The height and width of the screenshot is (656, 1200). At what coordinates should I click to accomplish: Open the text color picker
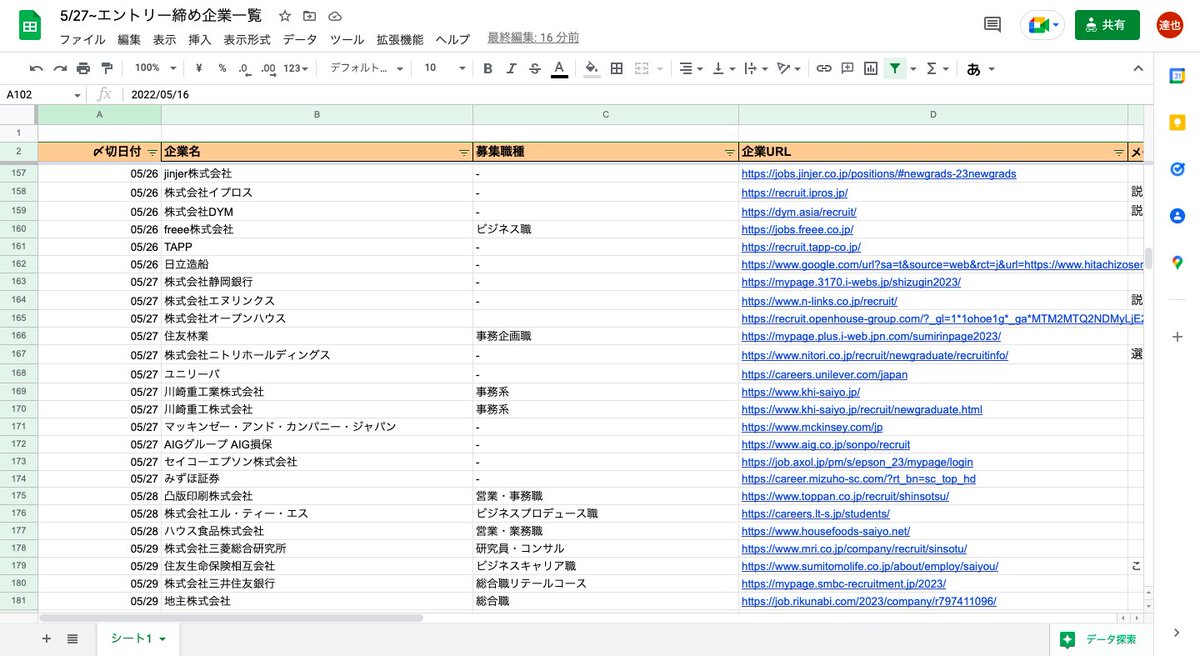coord(559,68)
